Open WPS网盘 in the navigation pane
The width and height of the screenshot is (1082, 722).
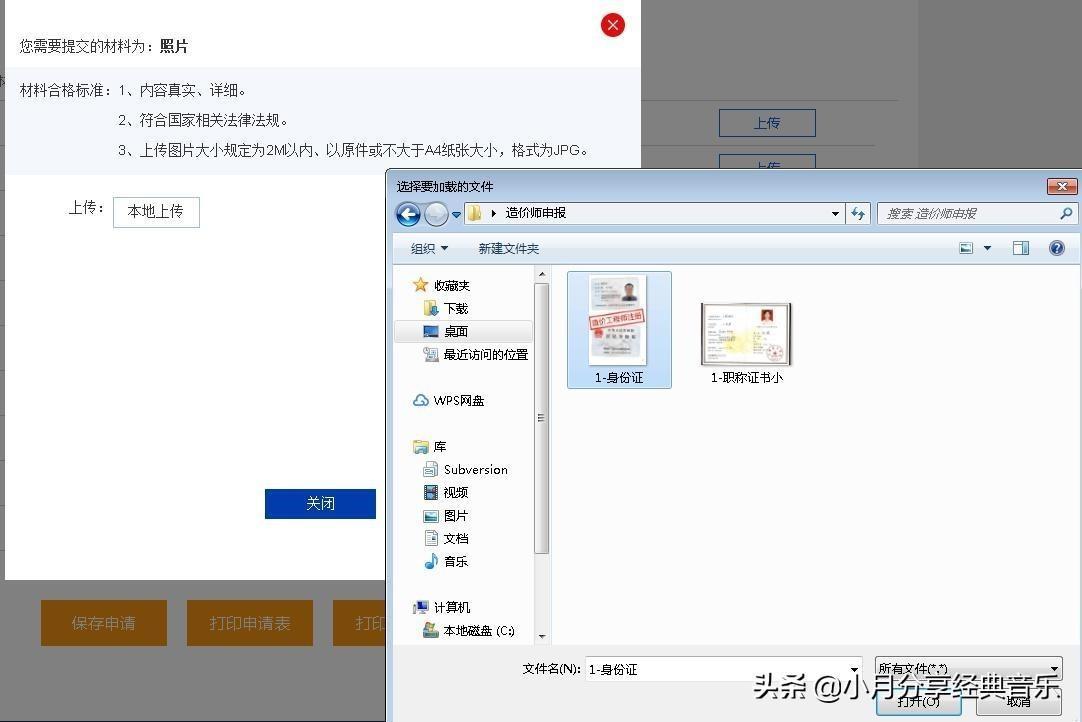[x=458, y=400]
